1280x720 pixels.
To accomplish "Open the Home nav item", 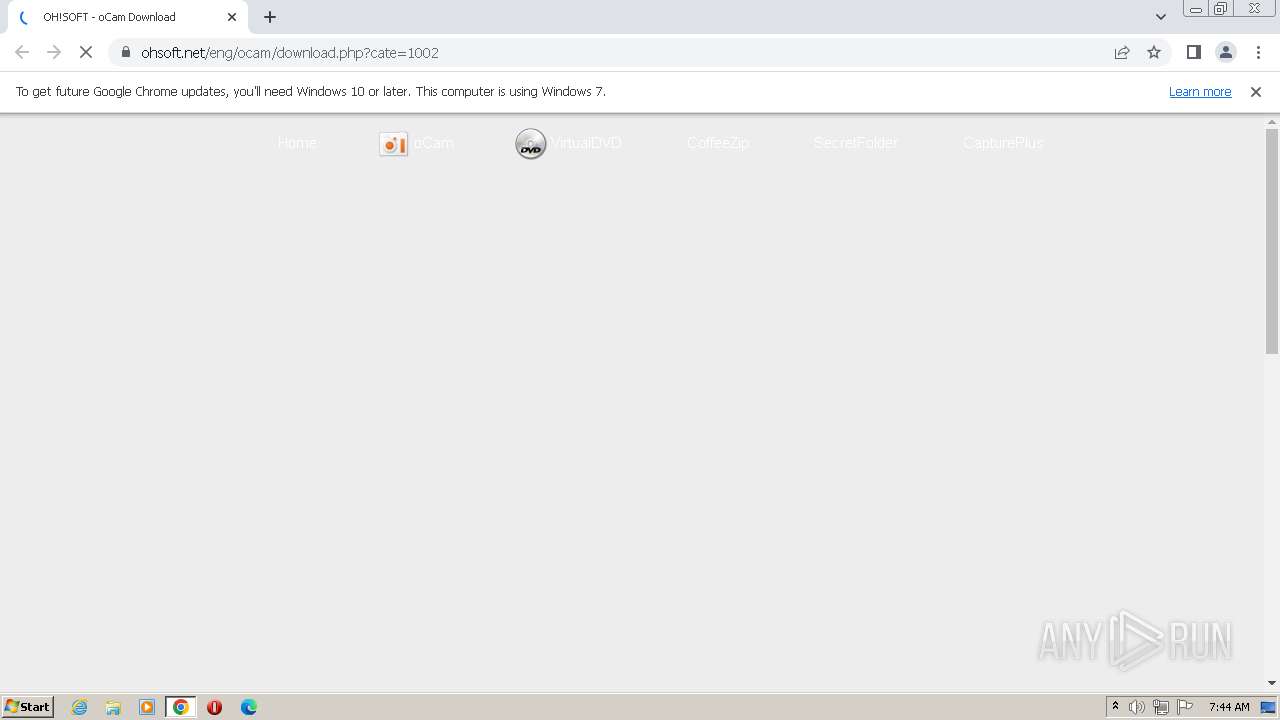I will coord(297,143).
